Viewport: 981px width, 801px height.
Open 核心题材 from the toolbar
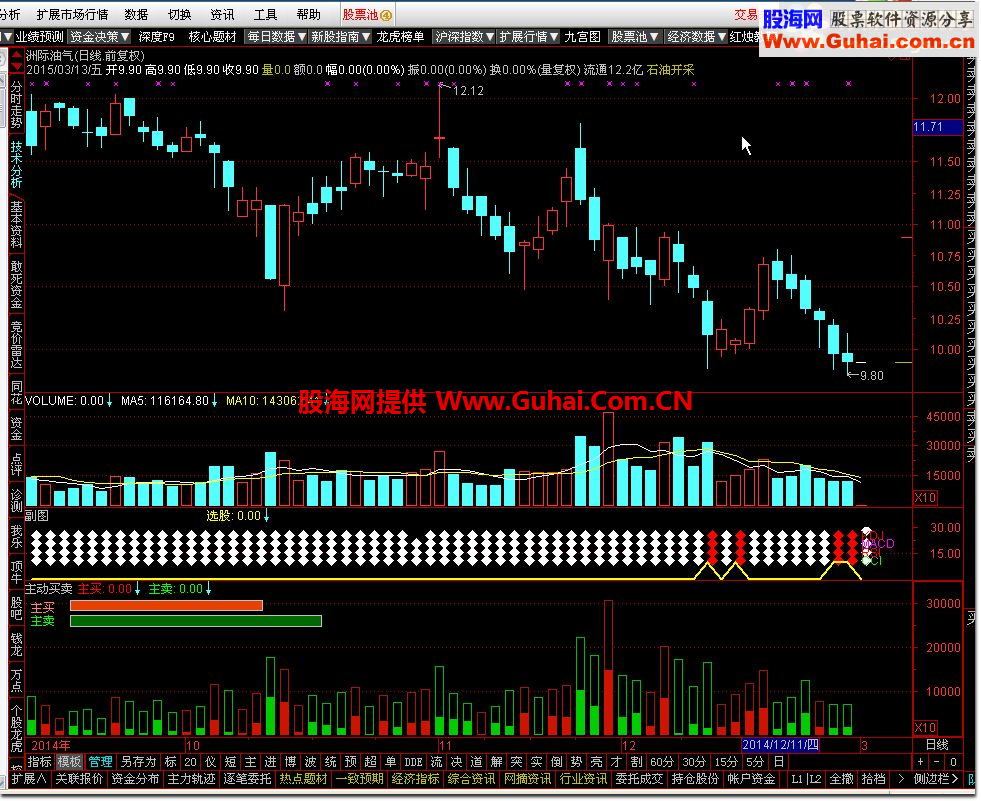click(212, 37)
